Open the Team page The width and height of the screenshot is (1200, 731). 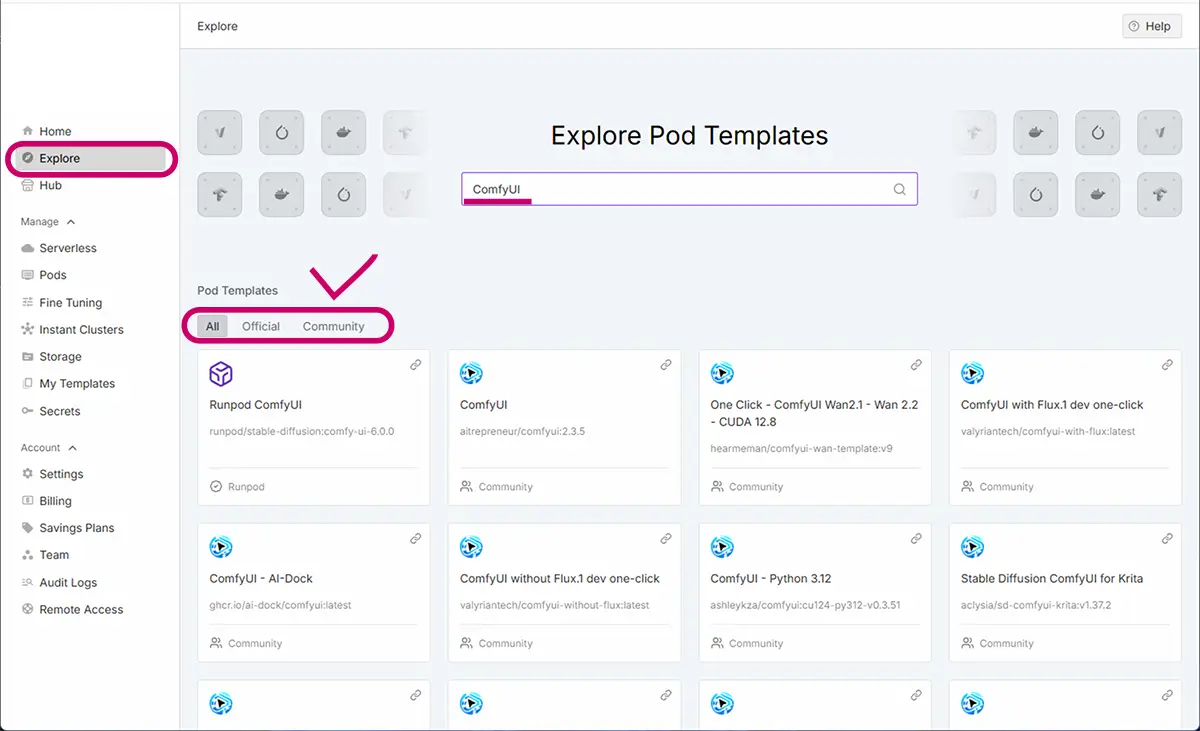coord(45,555)
